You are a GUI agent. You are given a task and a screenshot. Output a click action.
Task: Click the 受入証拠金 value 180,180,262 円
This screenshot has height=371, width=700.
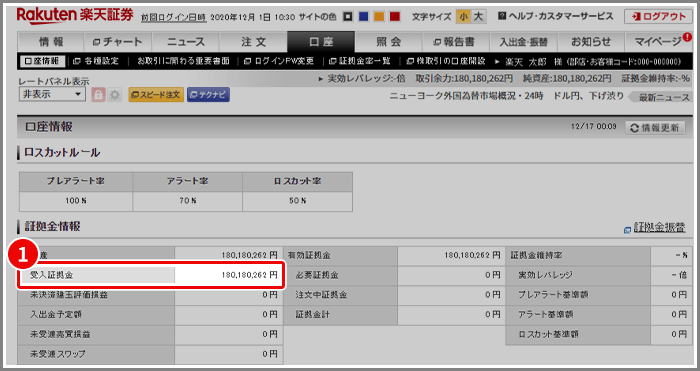click(249, 275)
